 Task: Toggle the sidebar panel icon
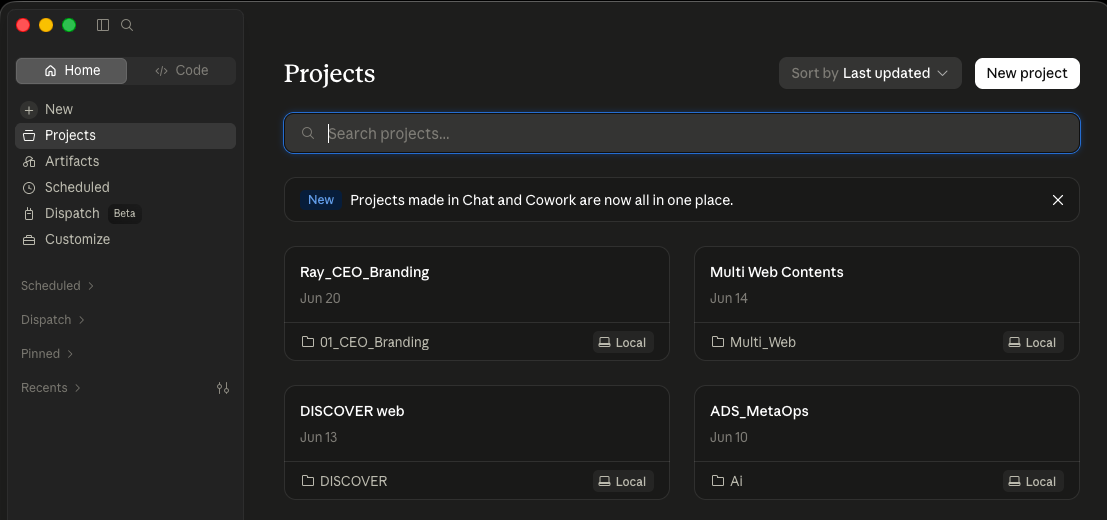103,25
